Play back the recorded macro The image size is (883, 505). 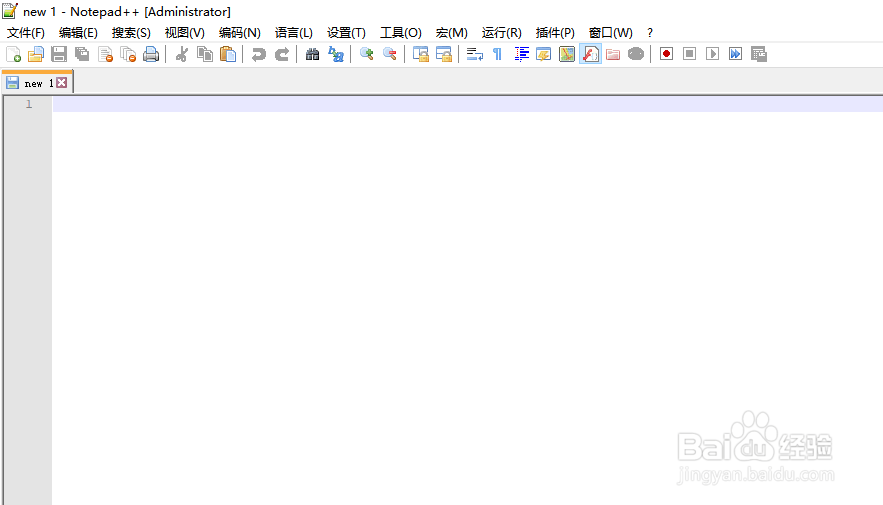712,54
